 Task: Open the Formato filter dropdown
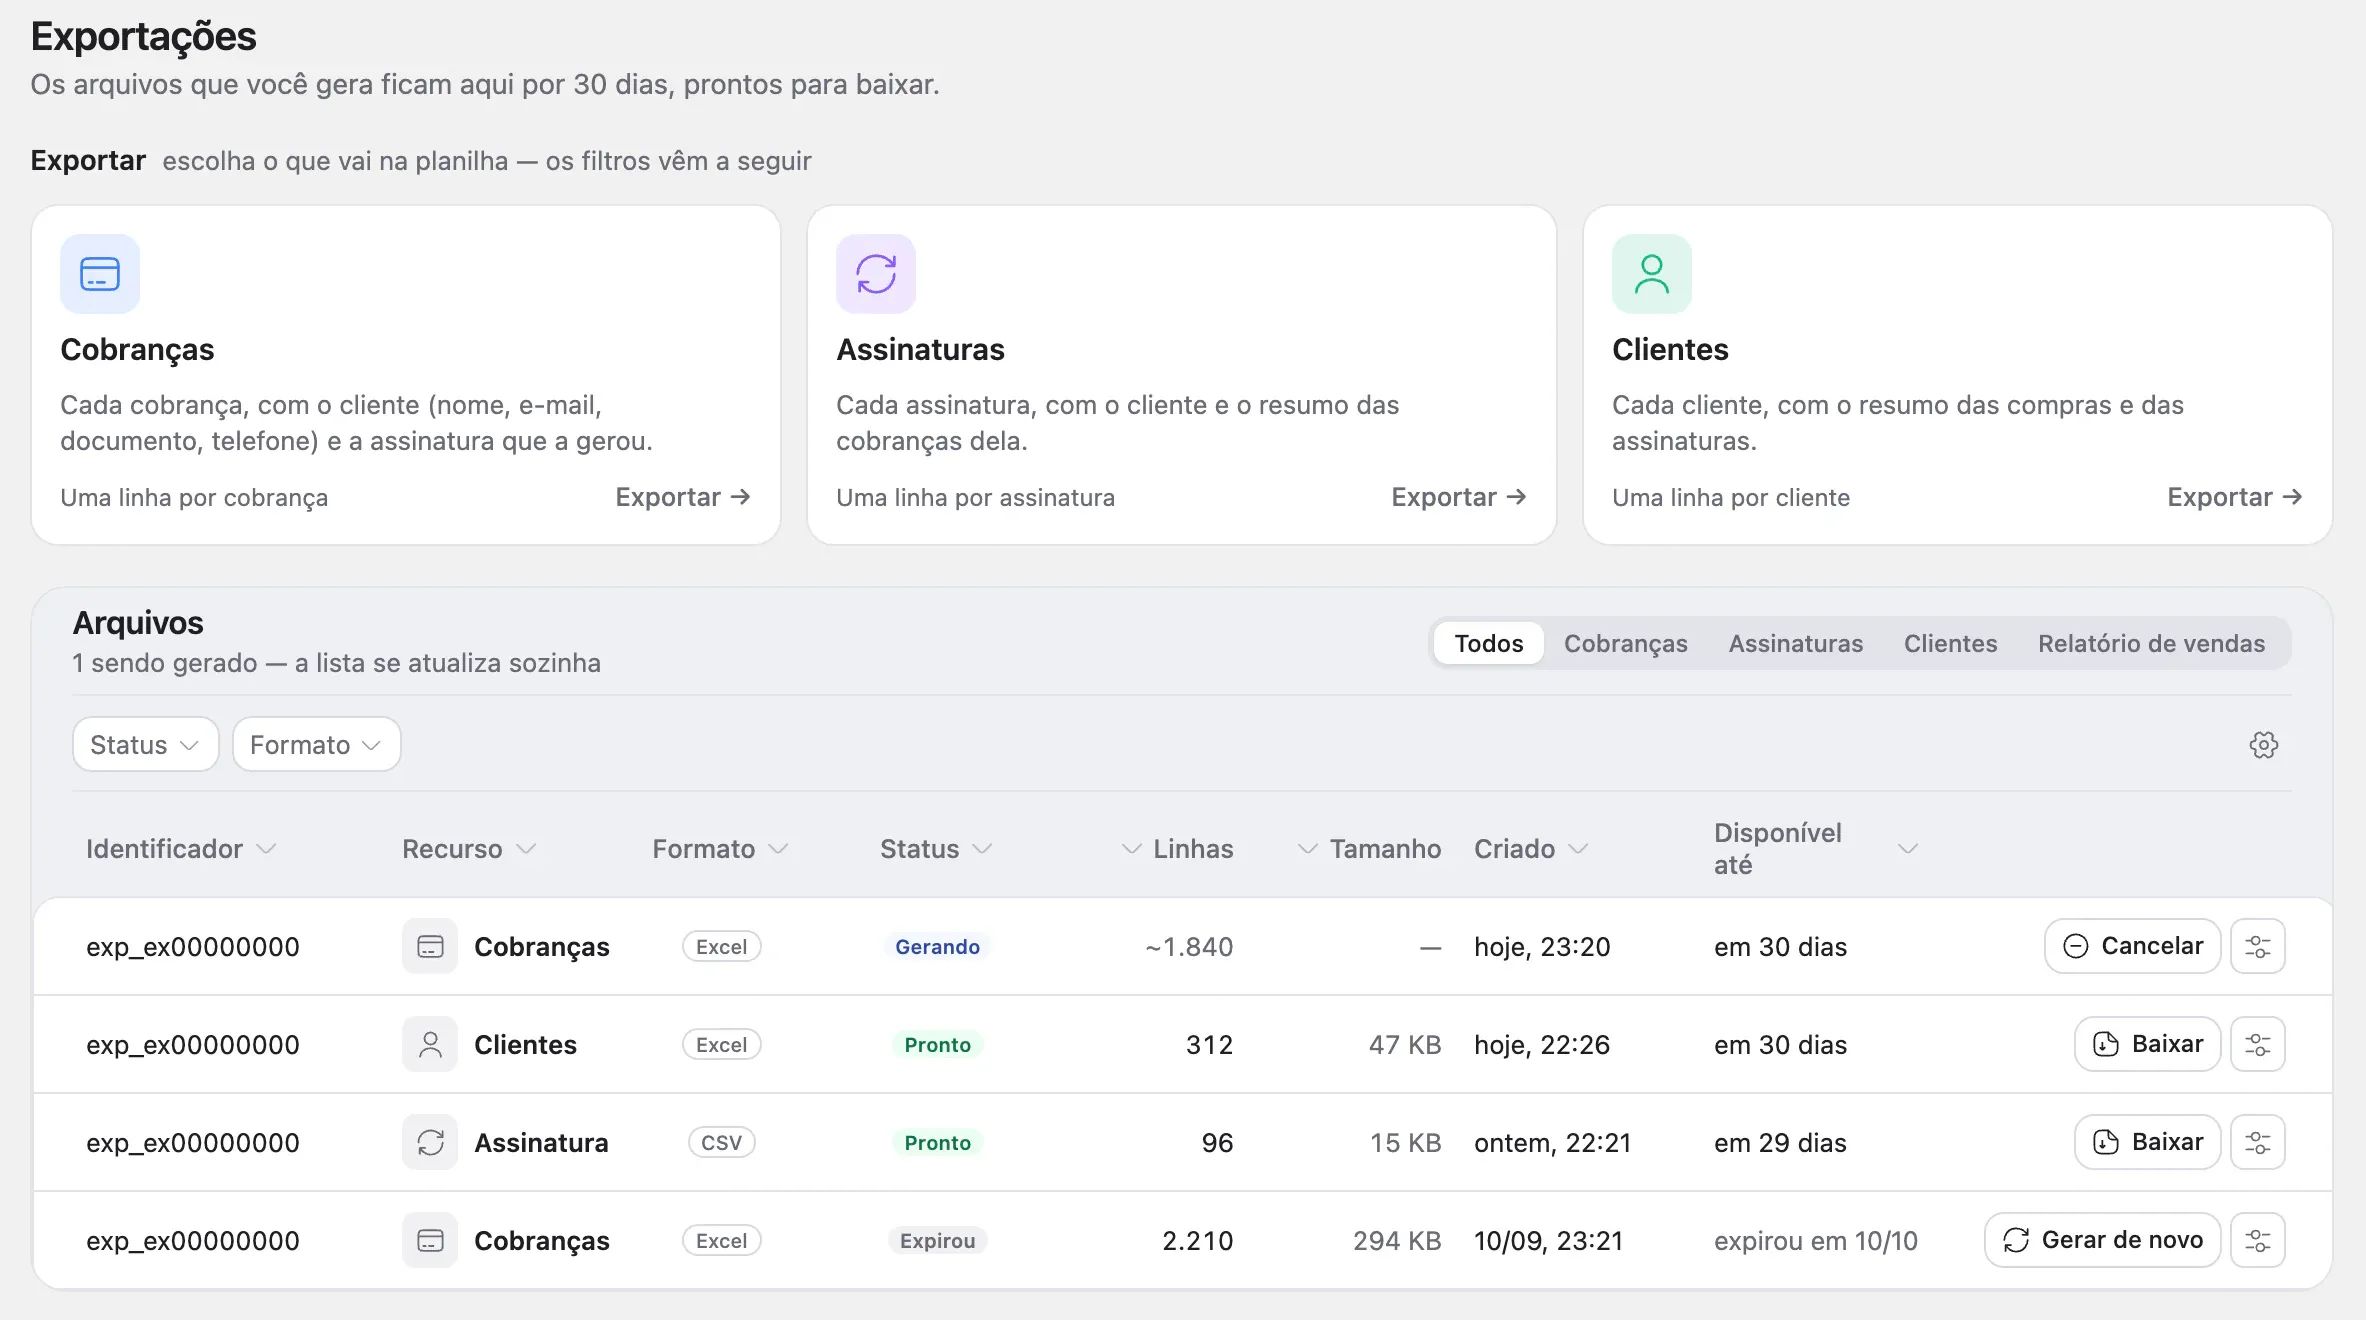pyautogui.click(x=316, y=744)
